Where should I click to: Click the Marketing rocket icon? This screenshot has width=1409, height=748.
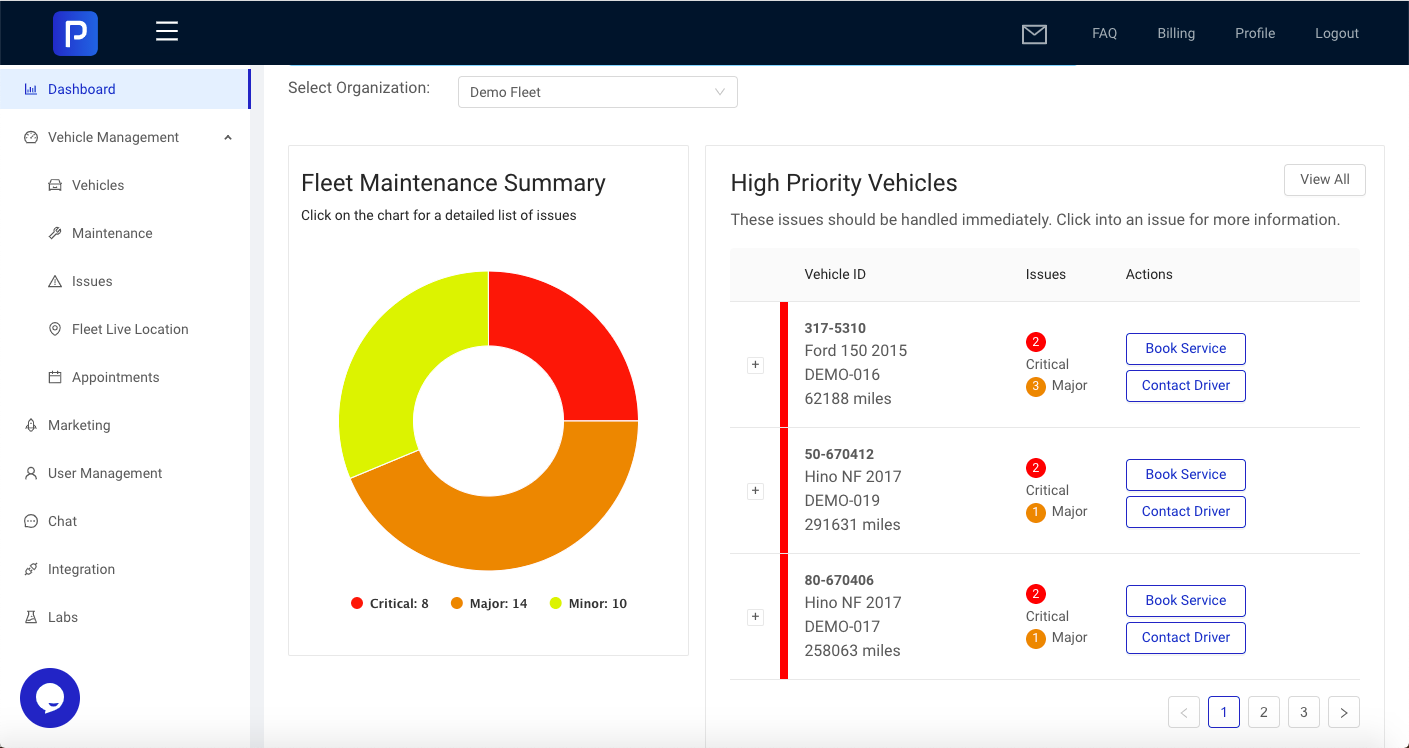pyautogui.click(x=31, y=425)
